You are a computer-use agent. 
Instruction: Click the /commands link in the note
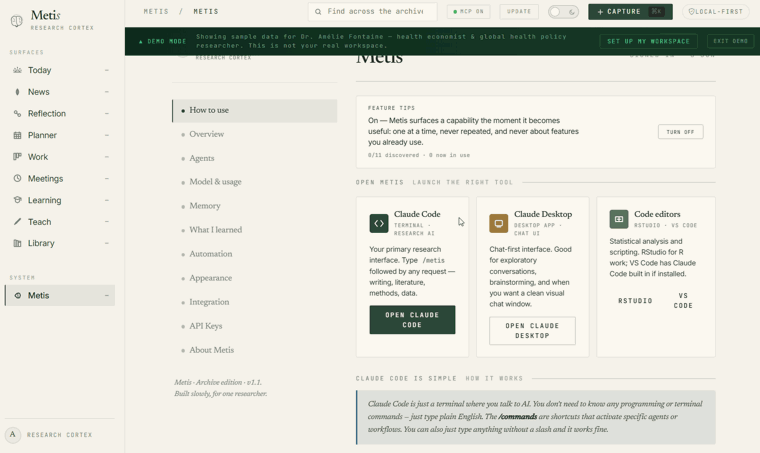[517, 417]
